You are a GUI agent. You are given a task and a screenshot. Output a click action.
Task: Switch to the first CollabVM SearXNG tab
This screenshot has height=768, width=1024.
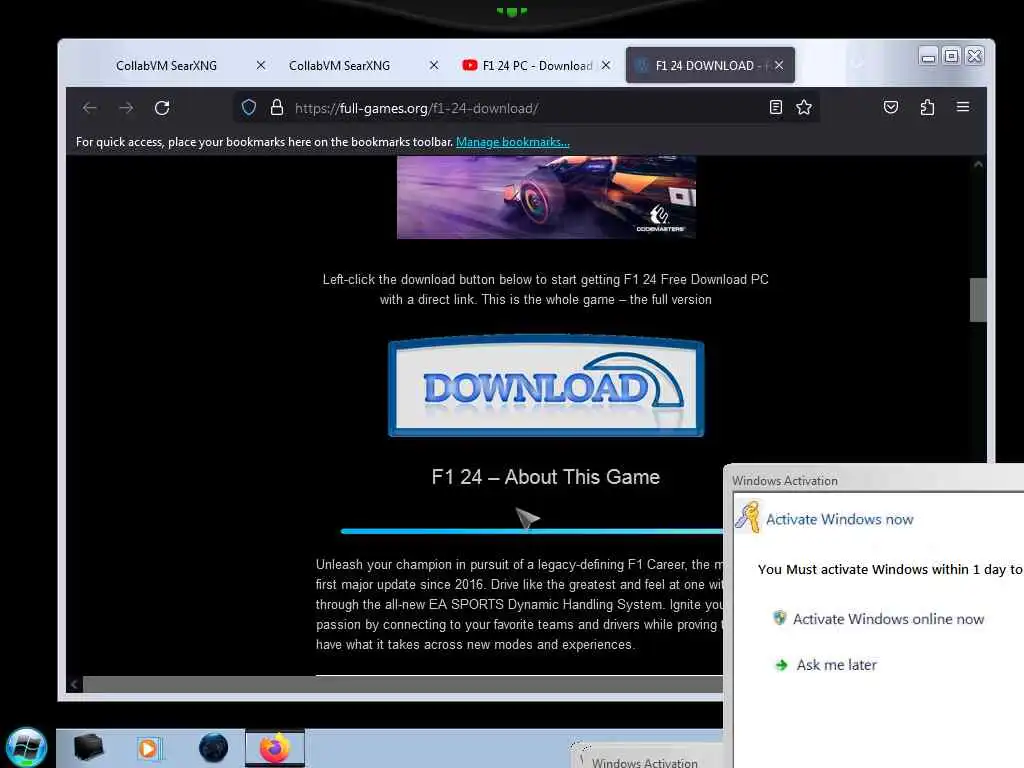click(x=167, y=65)
